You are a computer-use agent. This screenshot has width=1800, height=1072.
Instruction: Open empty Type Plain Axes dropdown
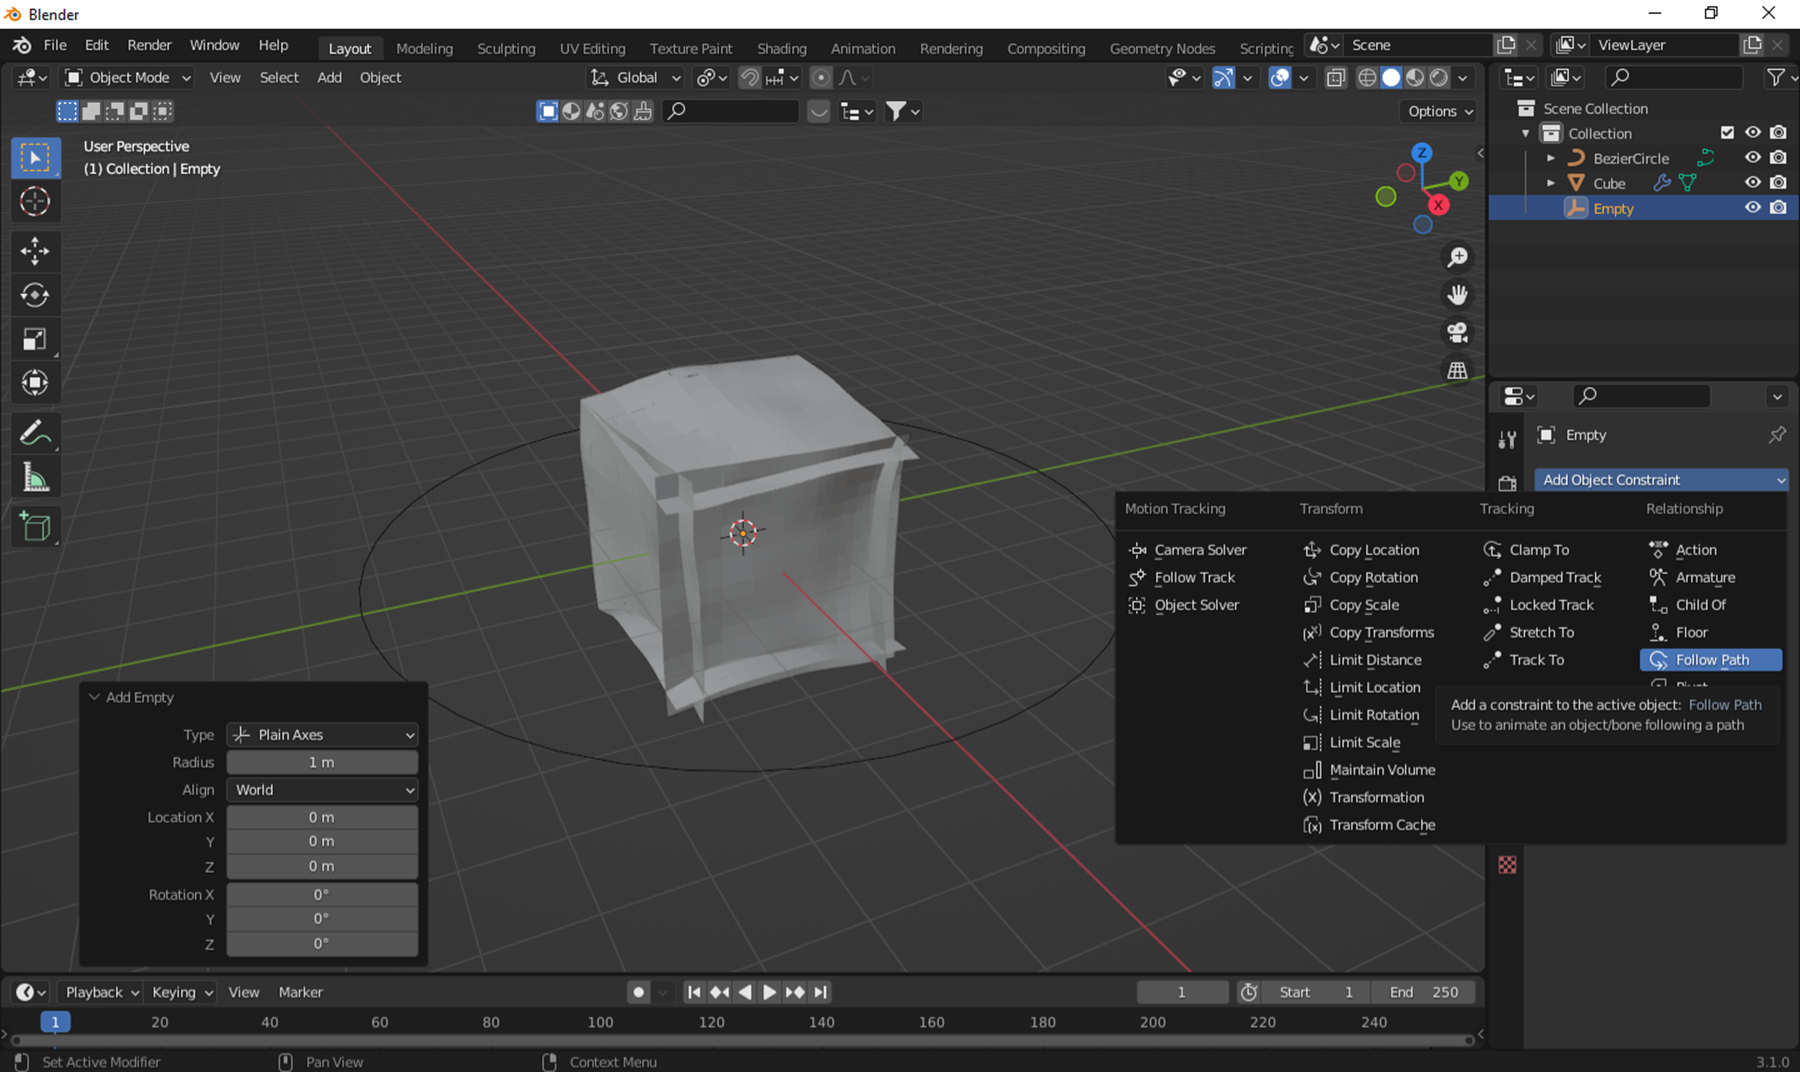click(322, 735)
